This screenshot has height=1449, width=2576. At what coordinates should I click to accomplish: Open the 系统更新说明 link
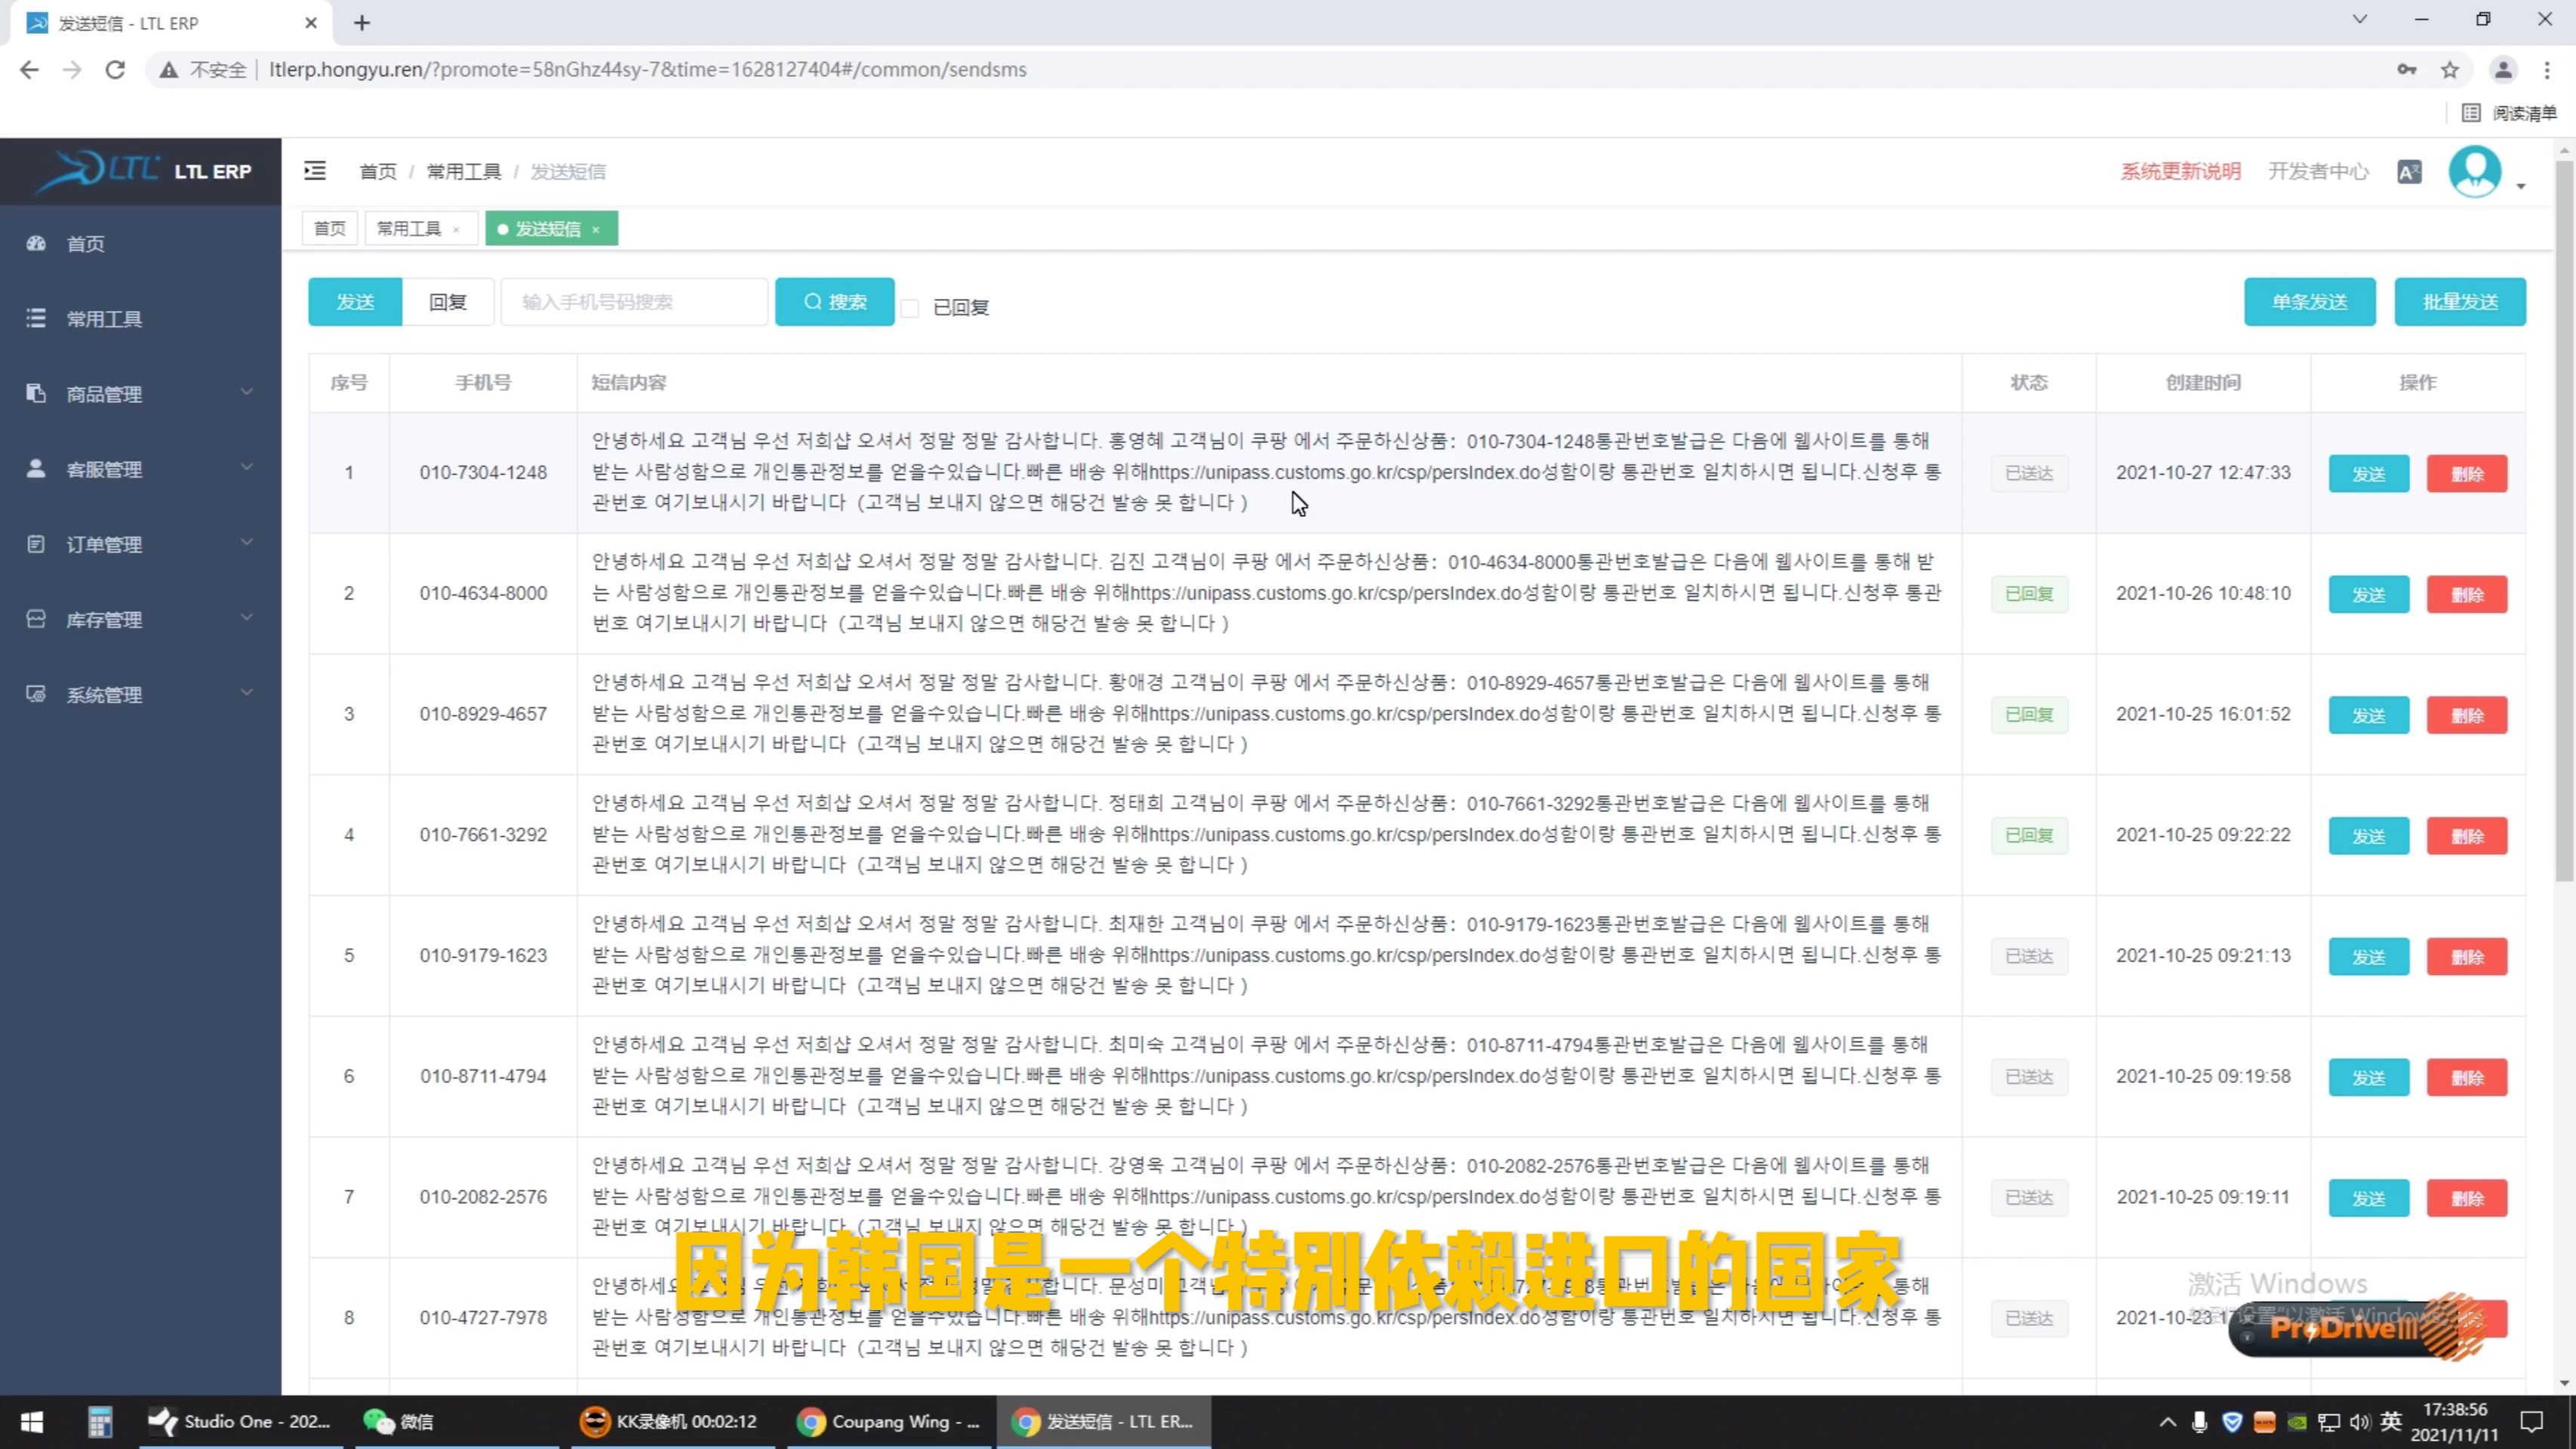click(2180, 172)
